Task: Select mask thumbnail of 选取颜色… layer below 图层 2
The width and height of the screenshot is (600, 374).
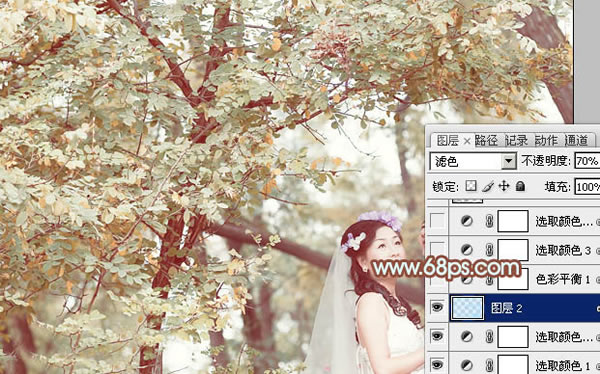Action: tap(513, 337)
